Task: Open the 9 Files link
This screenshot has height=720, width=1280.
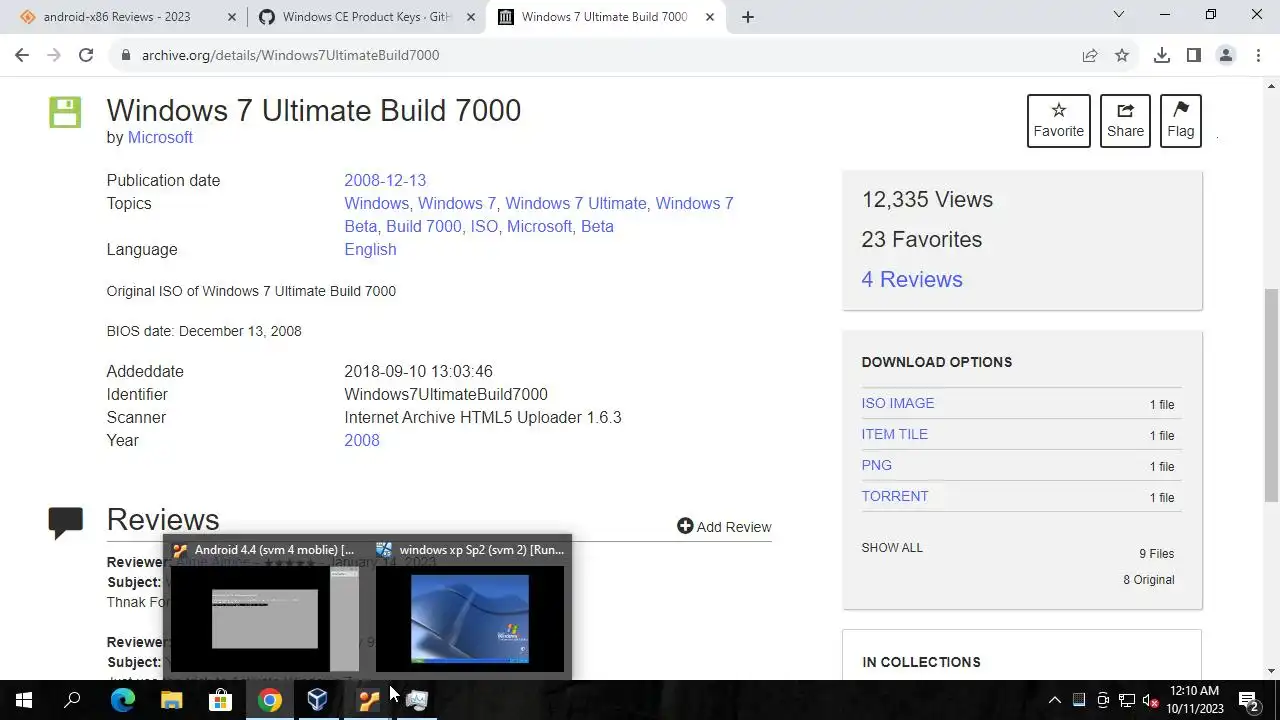Action: pyautogui.click(x=1157, y=553)
